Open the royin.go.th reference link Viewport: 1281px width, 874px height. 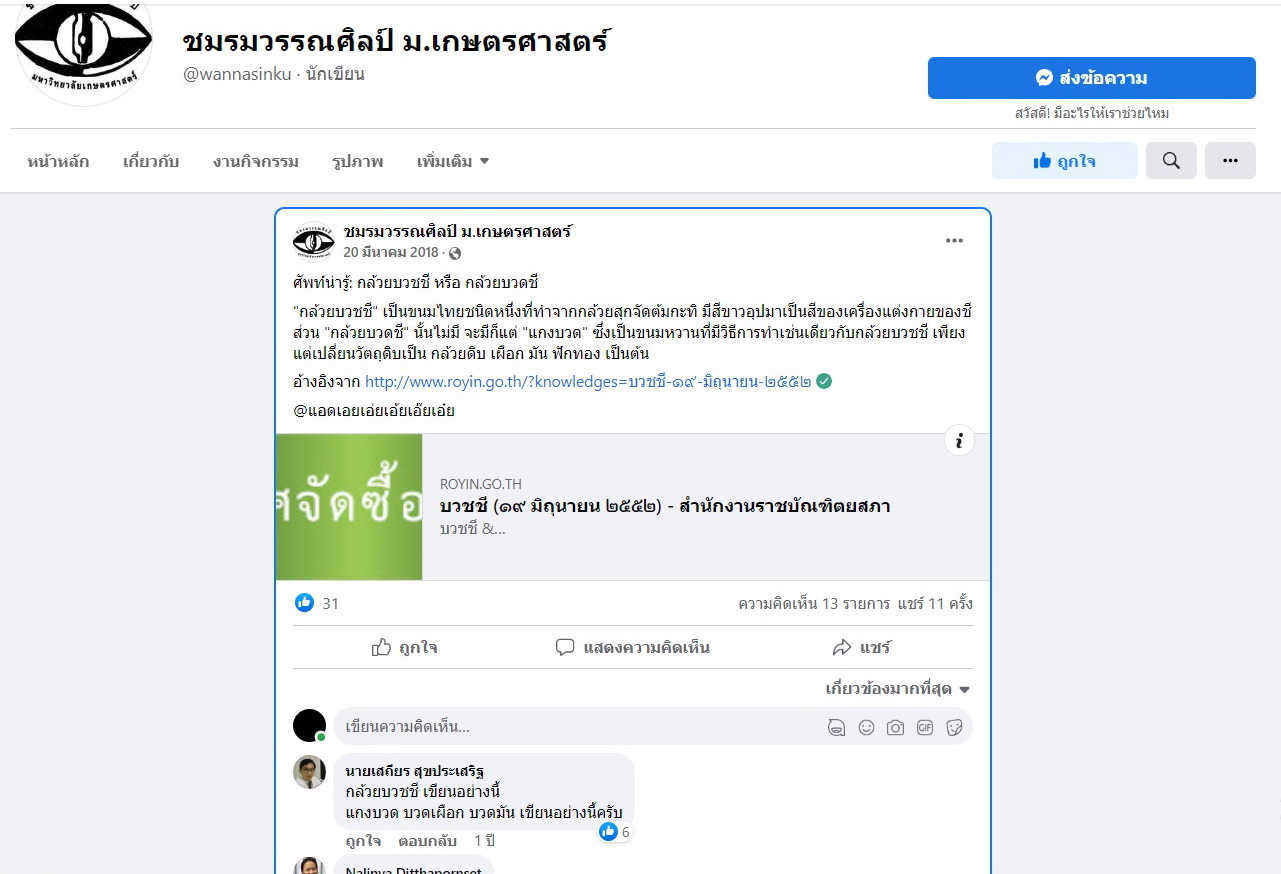click(588, 381)
